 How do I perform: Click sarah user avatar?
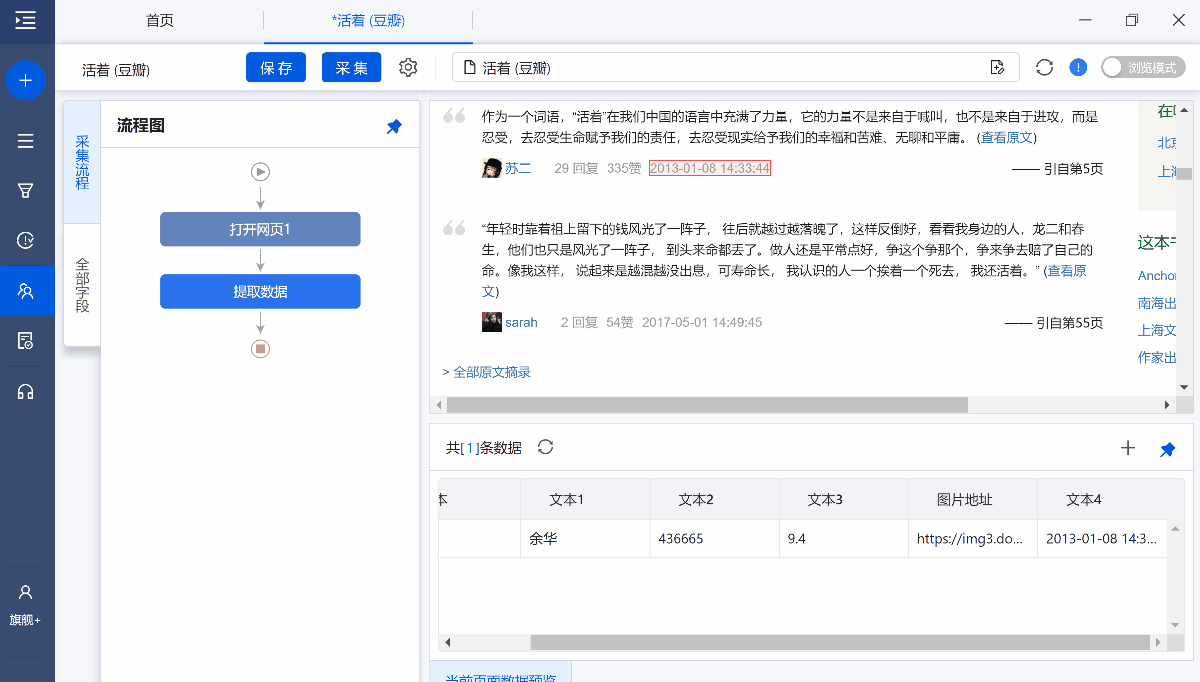tap(491, 322)
